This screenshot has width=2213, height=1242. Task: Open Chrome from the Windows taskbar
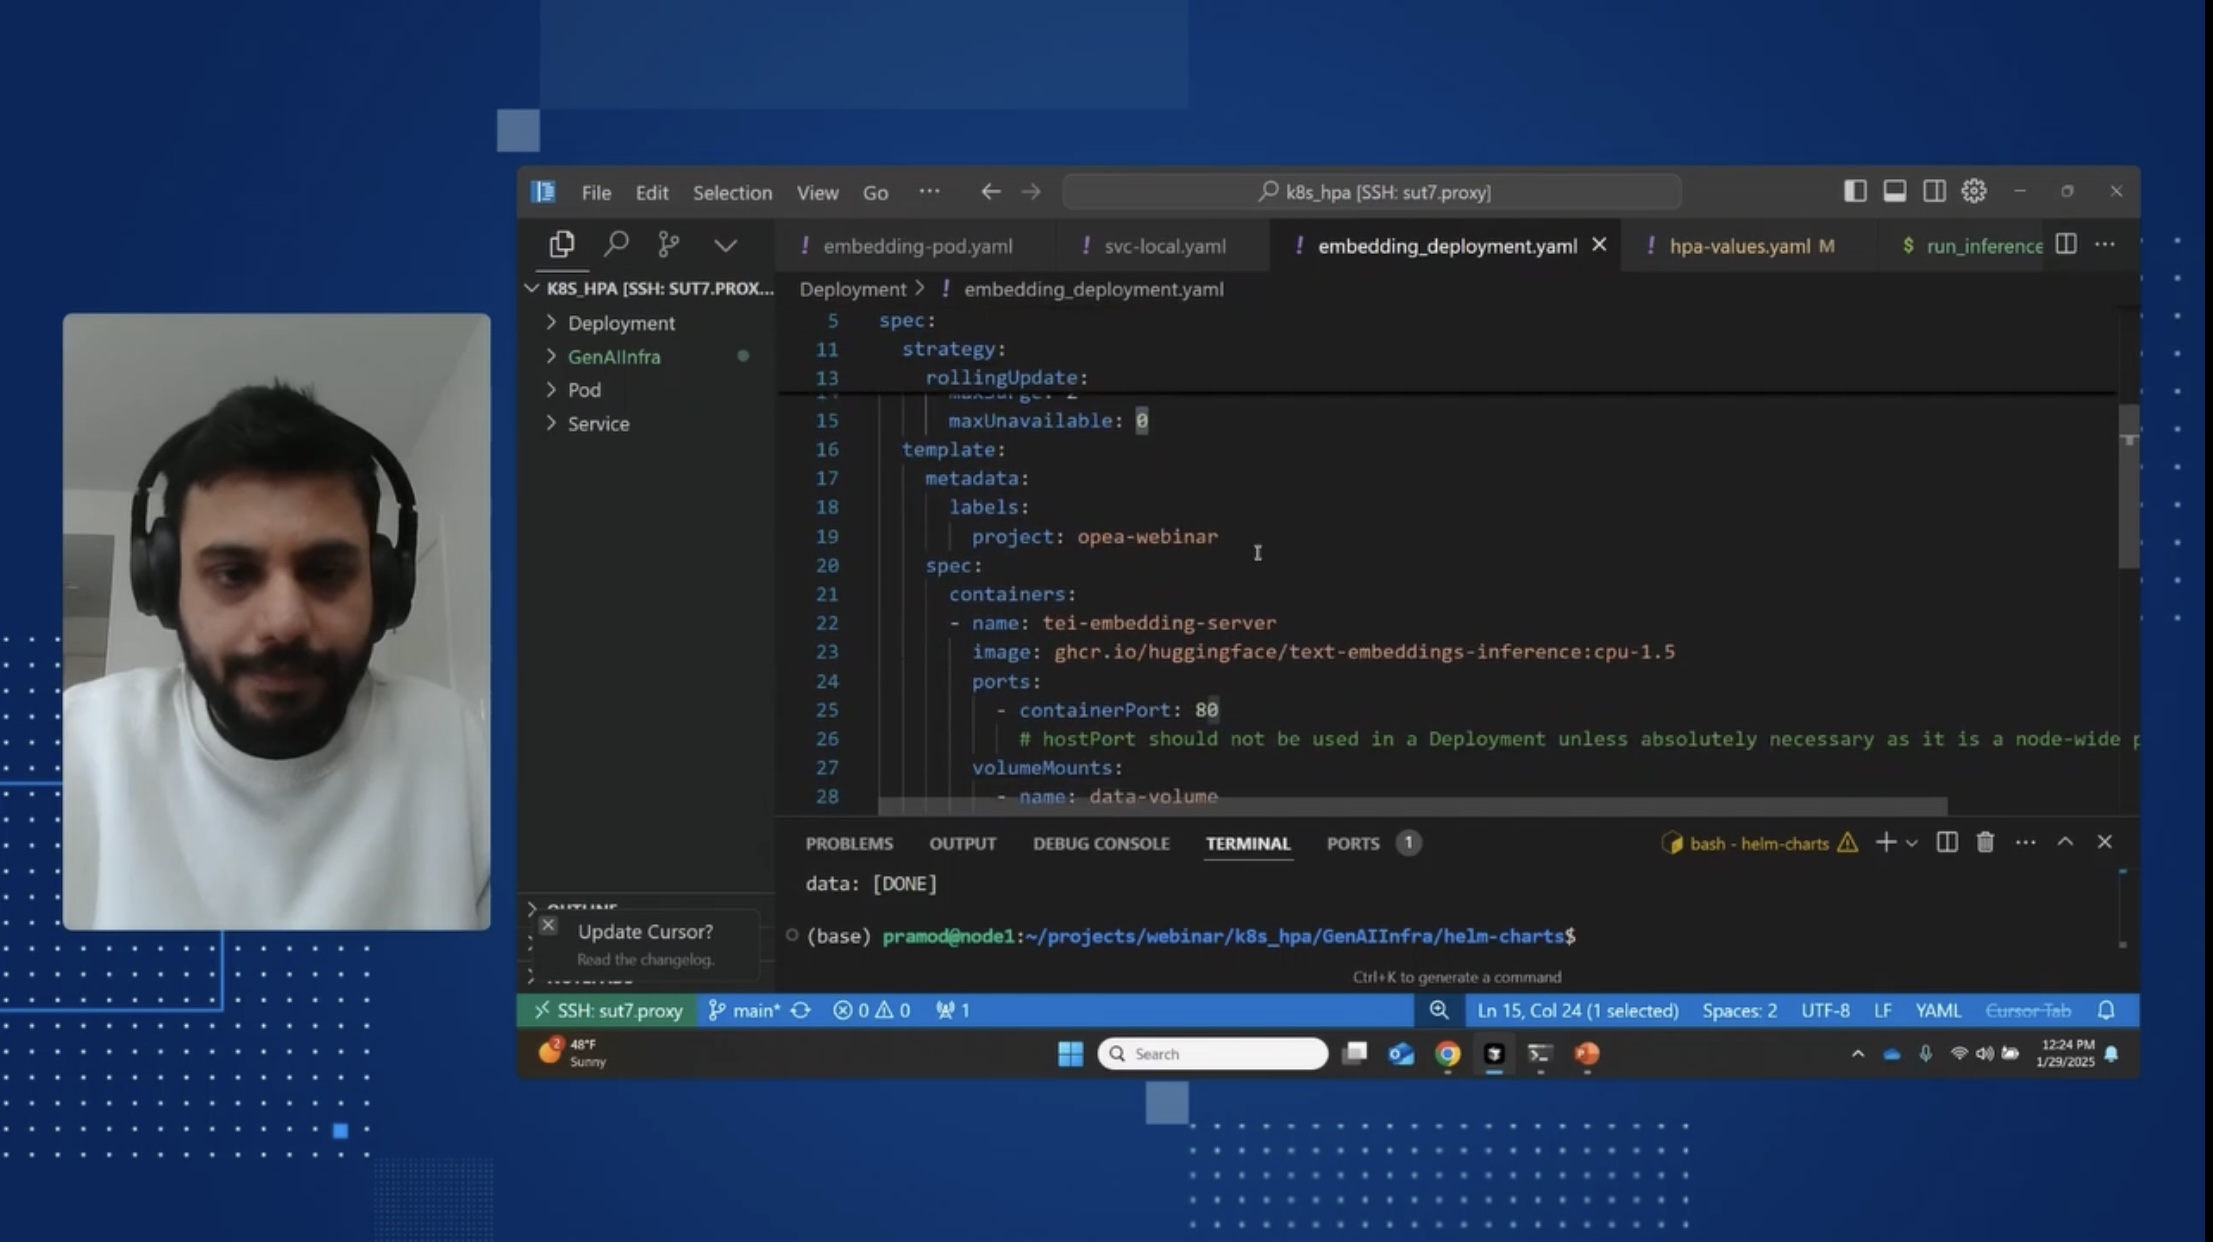coord(1447,1054)
